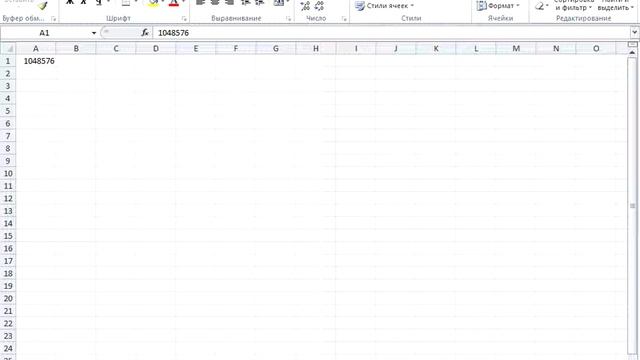This screenshot has height=360, width=640.
Task: Open the Выравнивание dialog launcher
Action: click(x=289, y=19)
